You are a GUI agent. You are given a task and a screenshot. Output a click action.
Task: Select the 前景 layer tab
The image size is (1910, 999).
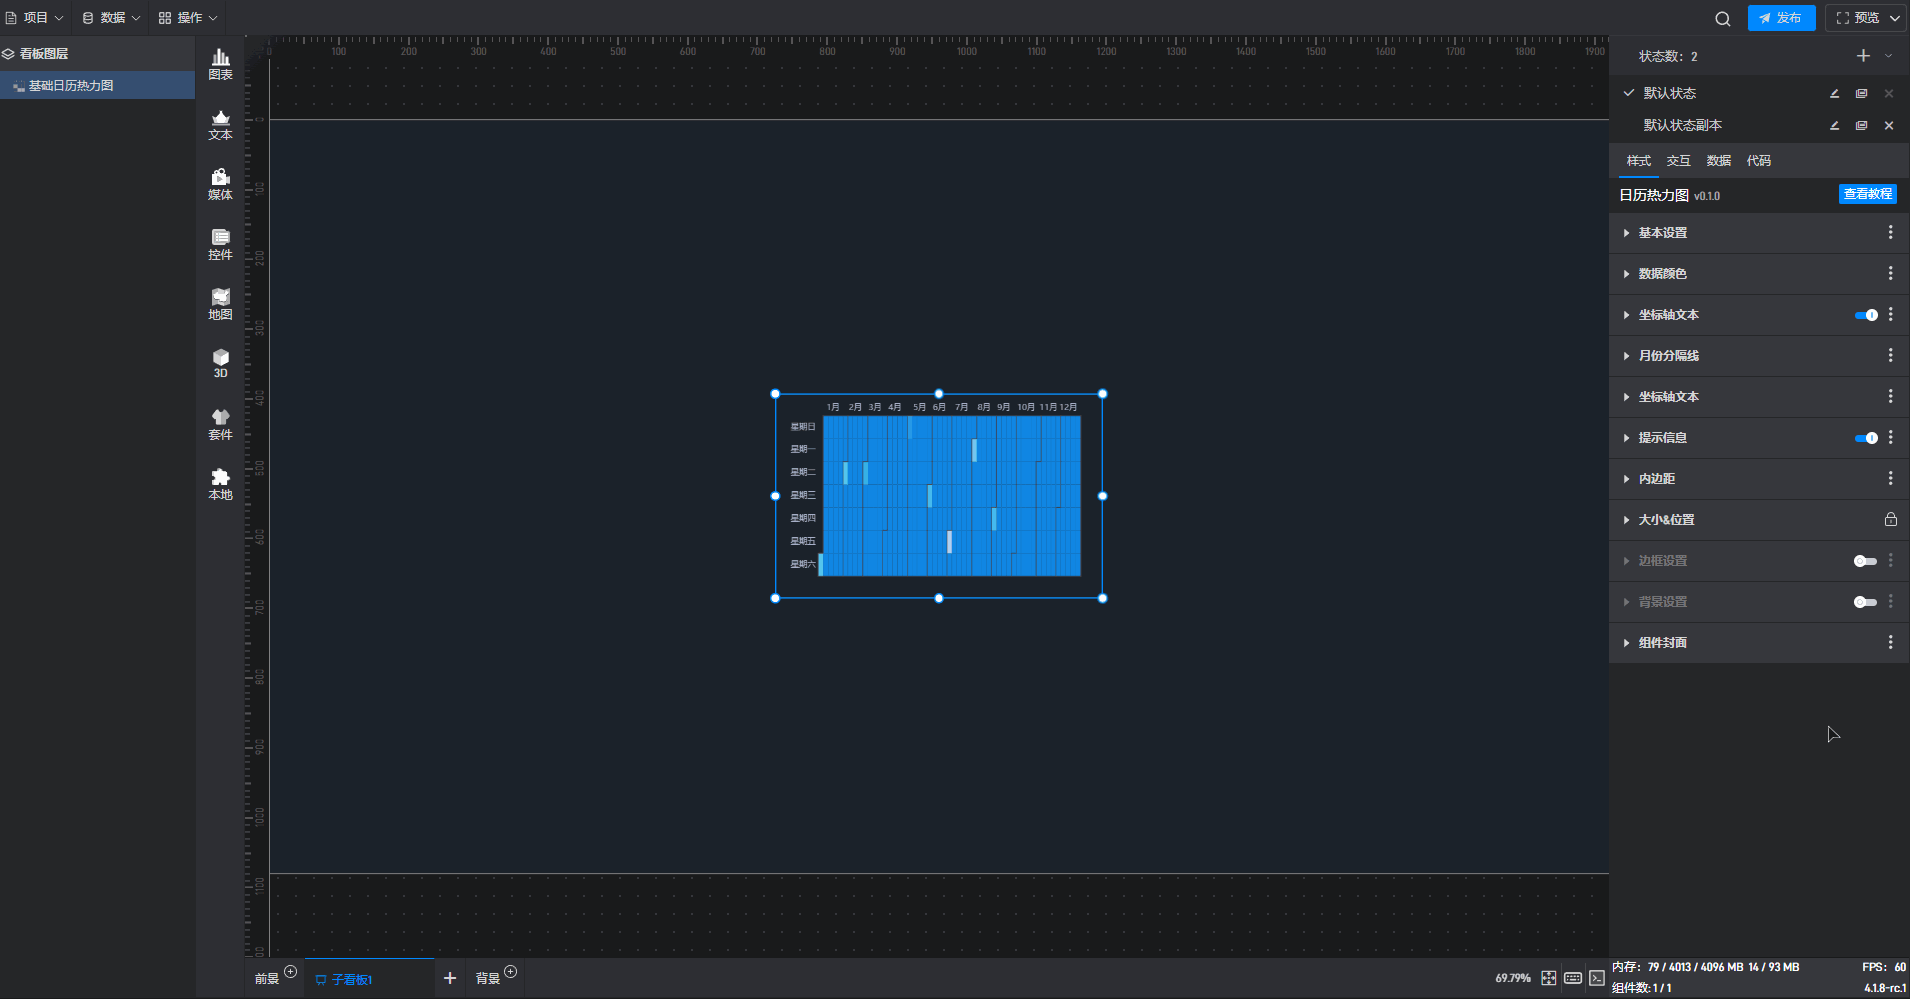point(267,979)
